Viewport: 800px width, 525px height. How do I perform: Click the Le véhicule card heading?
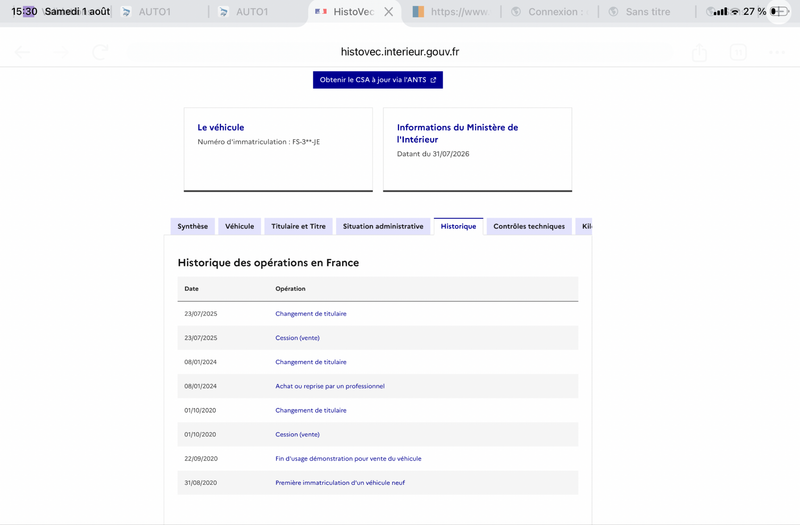point(221,128)
